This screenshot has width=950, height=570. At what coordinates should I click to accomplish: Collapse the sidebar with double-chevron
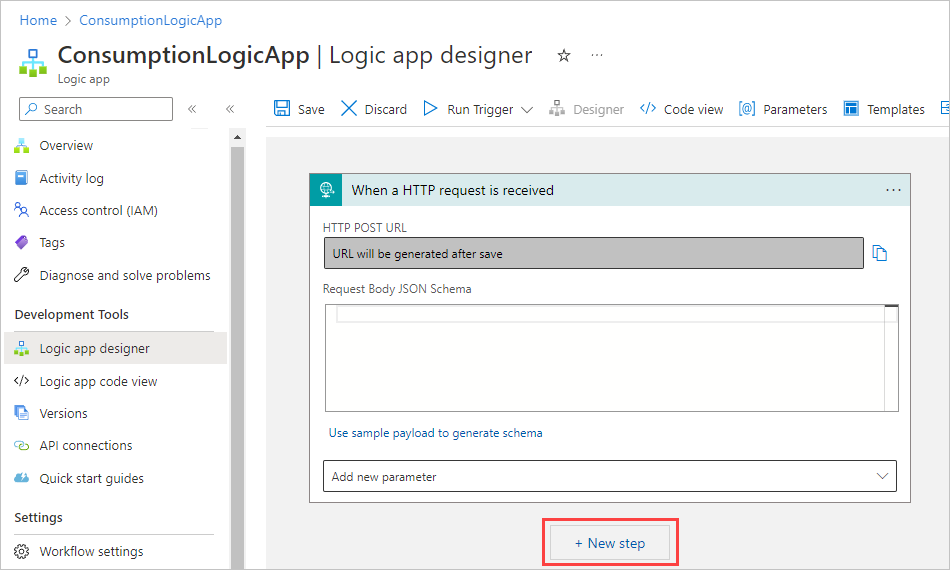192,109
